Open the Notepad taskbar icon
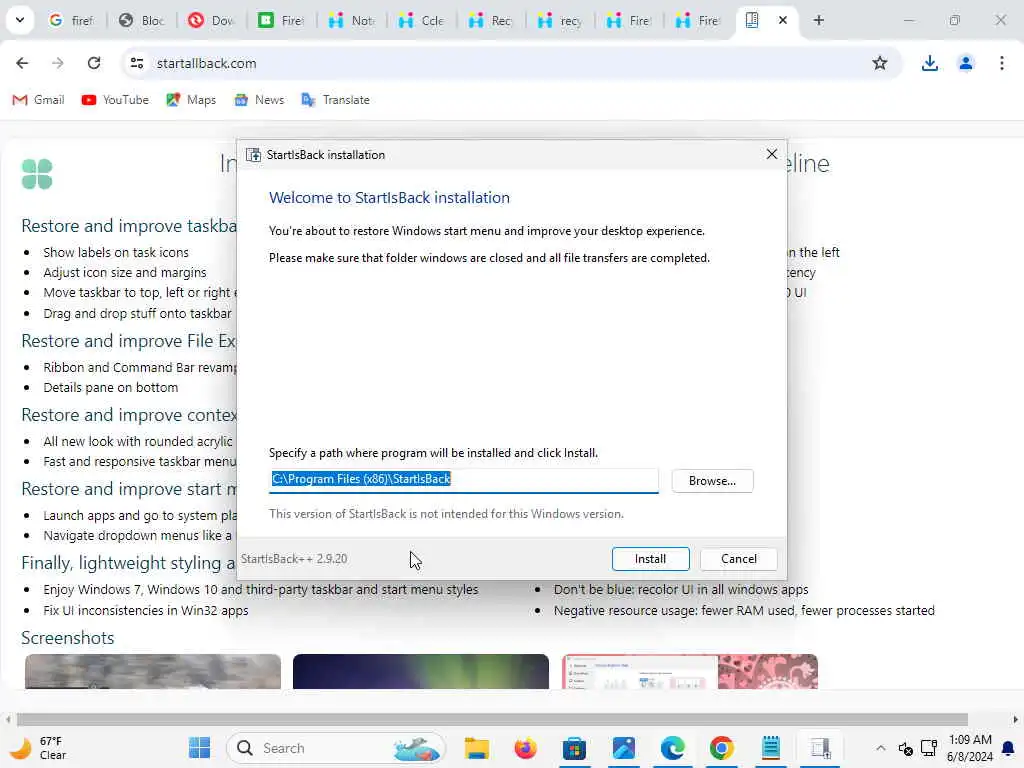 click(771, 748)
